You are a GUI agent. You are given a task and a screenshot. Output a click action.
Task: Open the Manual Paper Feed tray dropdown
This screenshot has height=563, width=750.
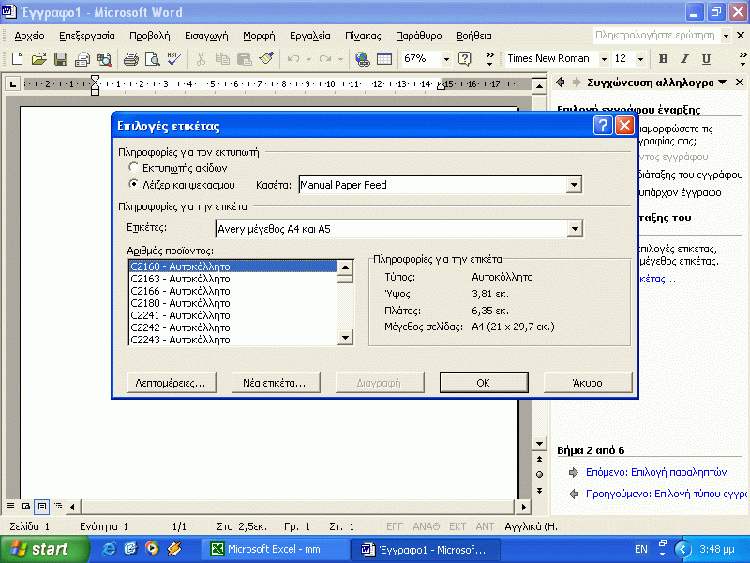[574, 185]
